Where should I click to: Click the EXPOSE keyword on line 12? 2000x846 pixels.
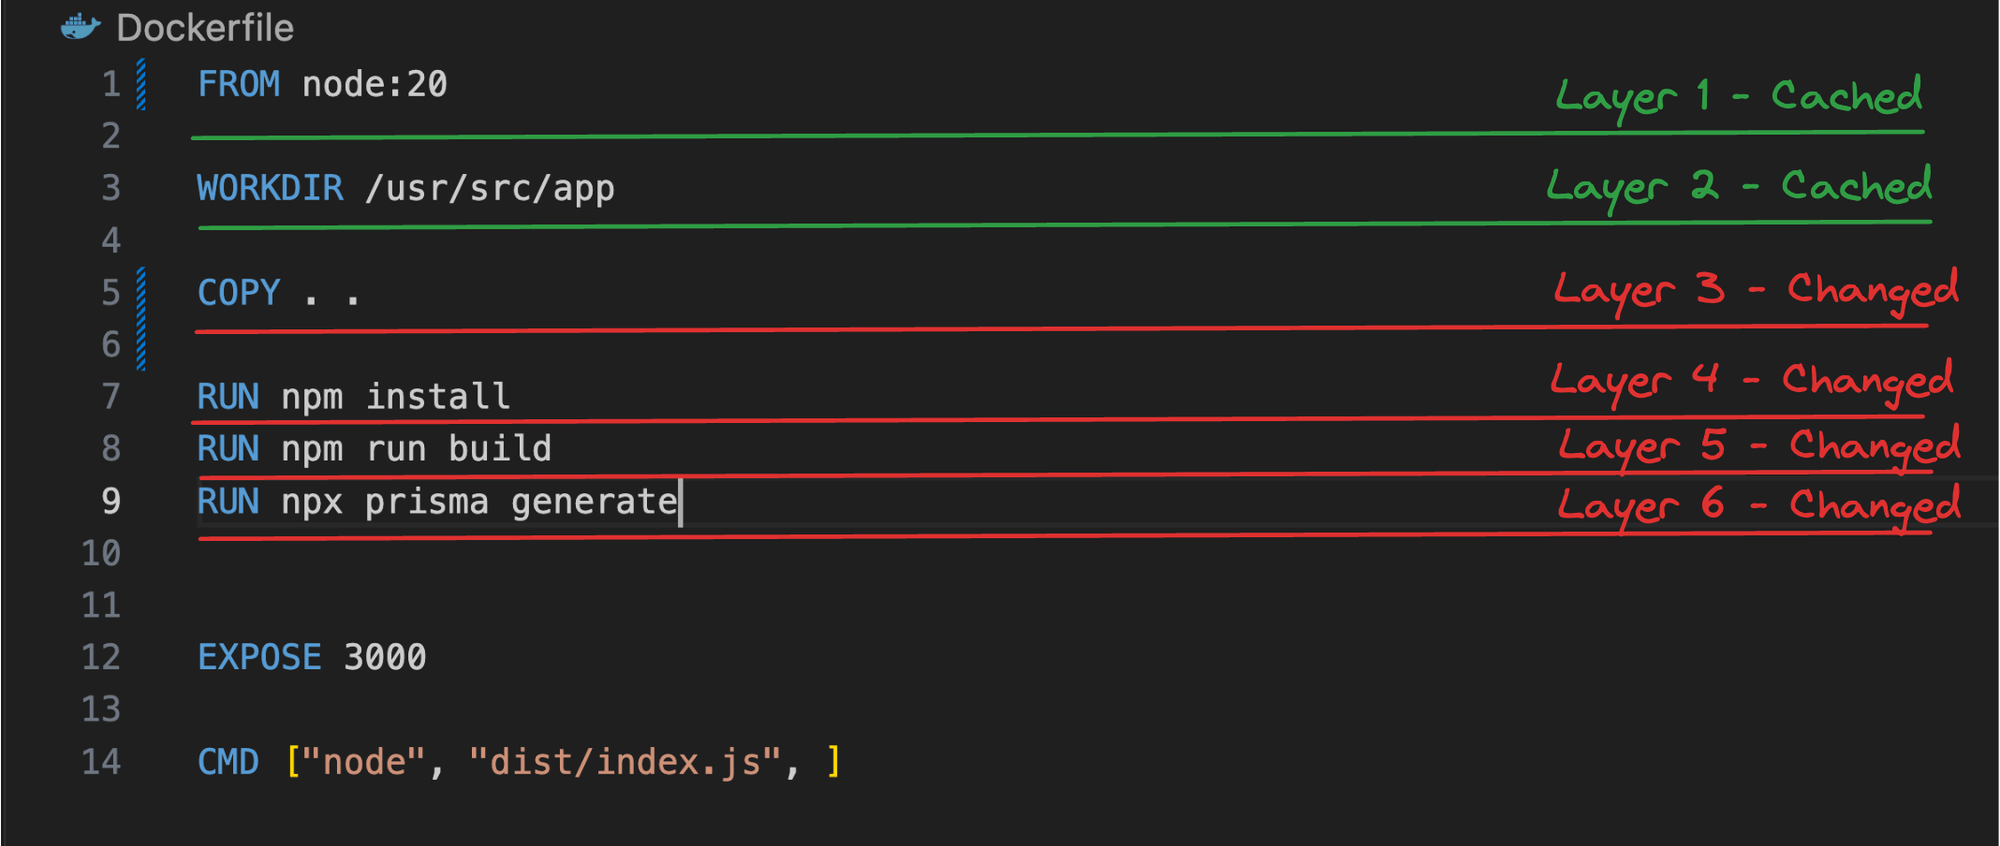[x=259, y=657]
